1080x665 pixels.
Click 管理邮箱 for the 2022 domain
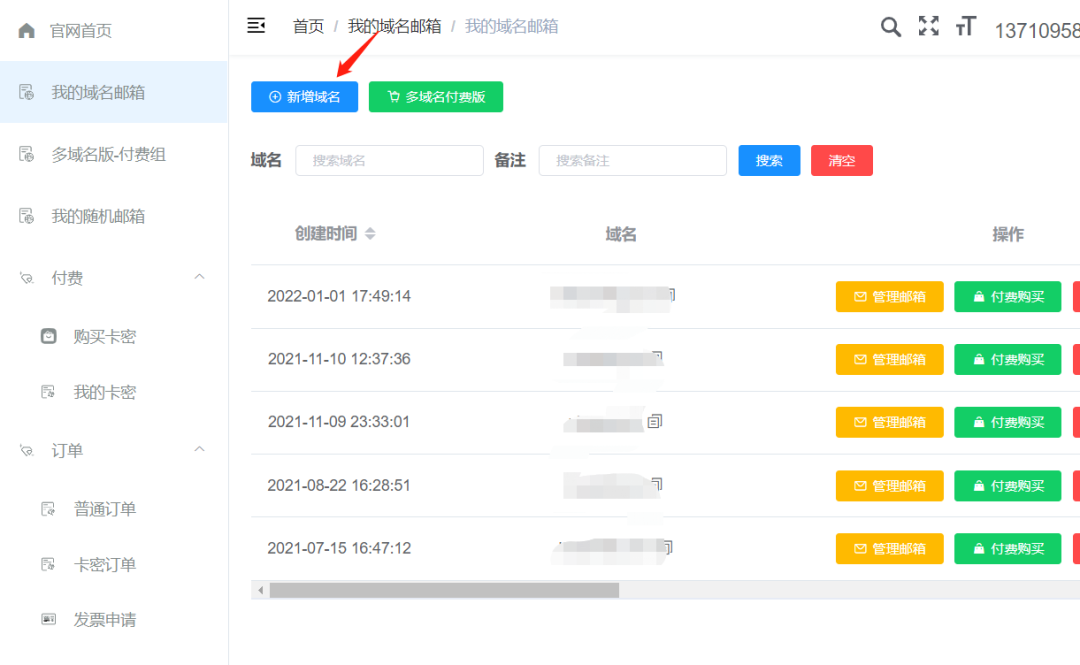889,296
